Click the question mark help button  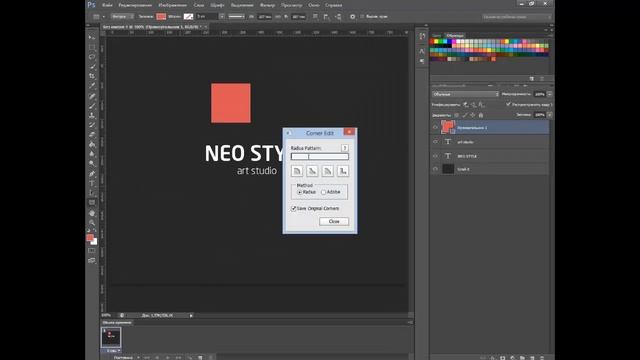[345, 148]
